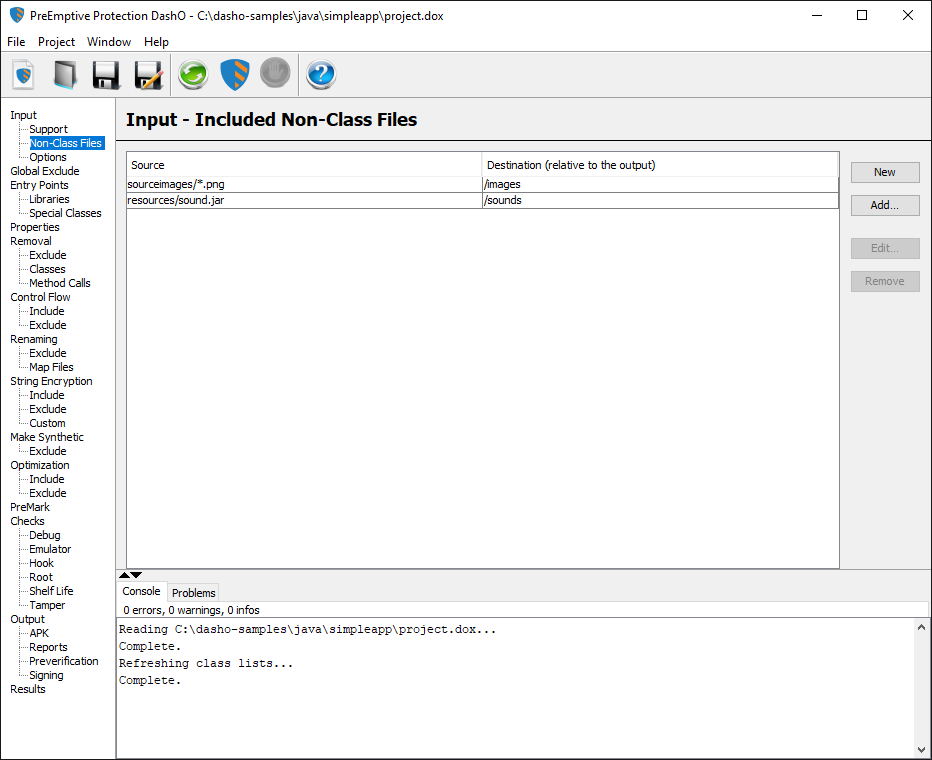Click the New button
The height and width of the screenshot is (760, 932).
click(885, 172)
